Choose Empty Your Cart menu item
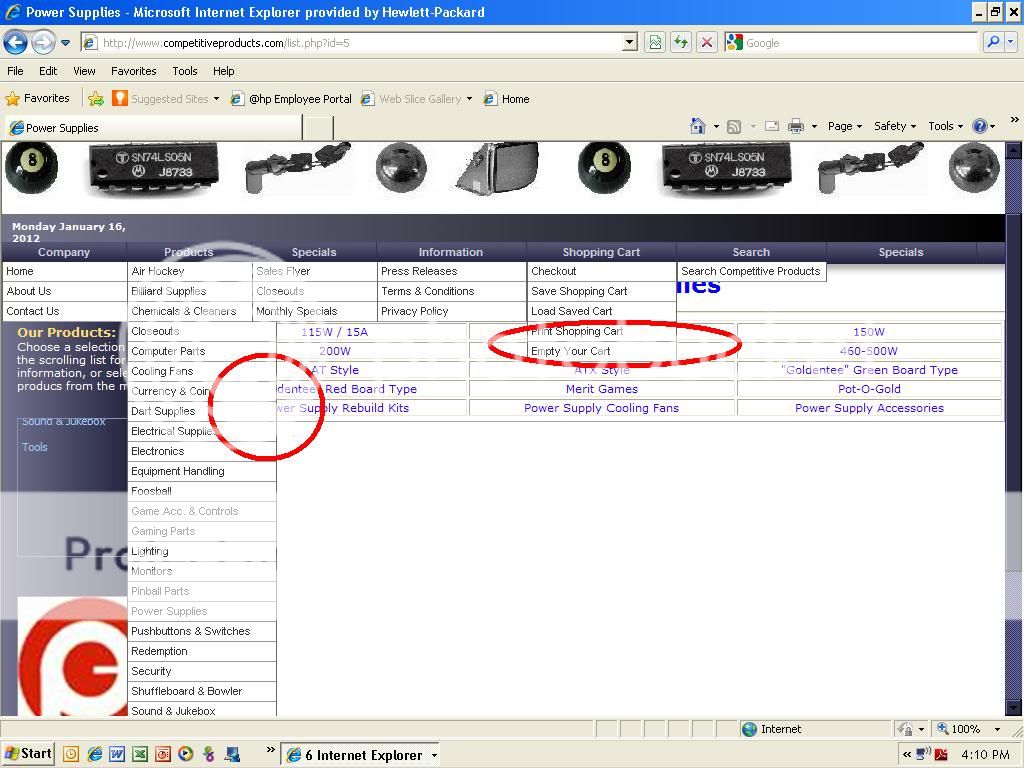 [x=570, y=351]
